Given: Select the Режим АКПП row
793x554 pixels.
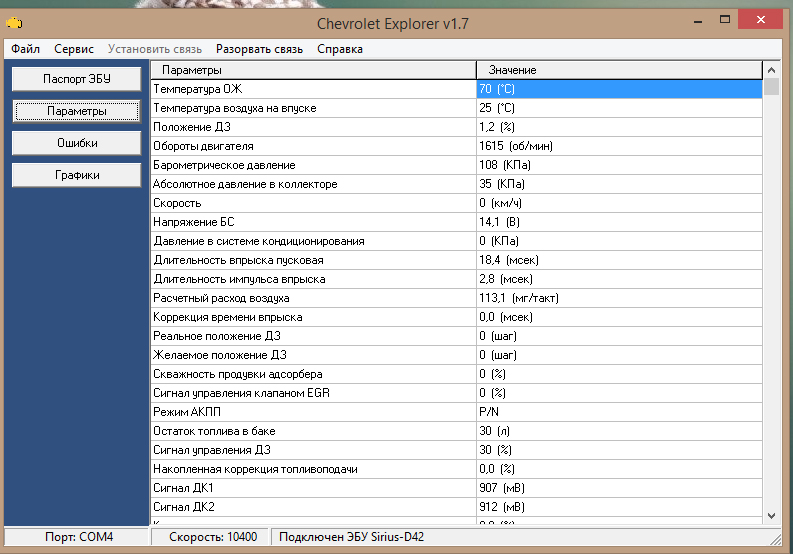Looking at the screenshot, I should click(x=457, y=412).
